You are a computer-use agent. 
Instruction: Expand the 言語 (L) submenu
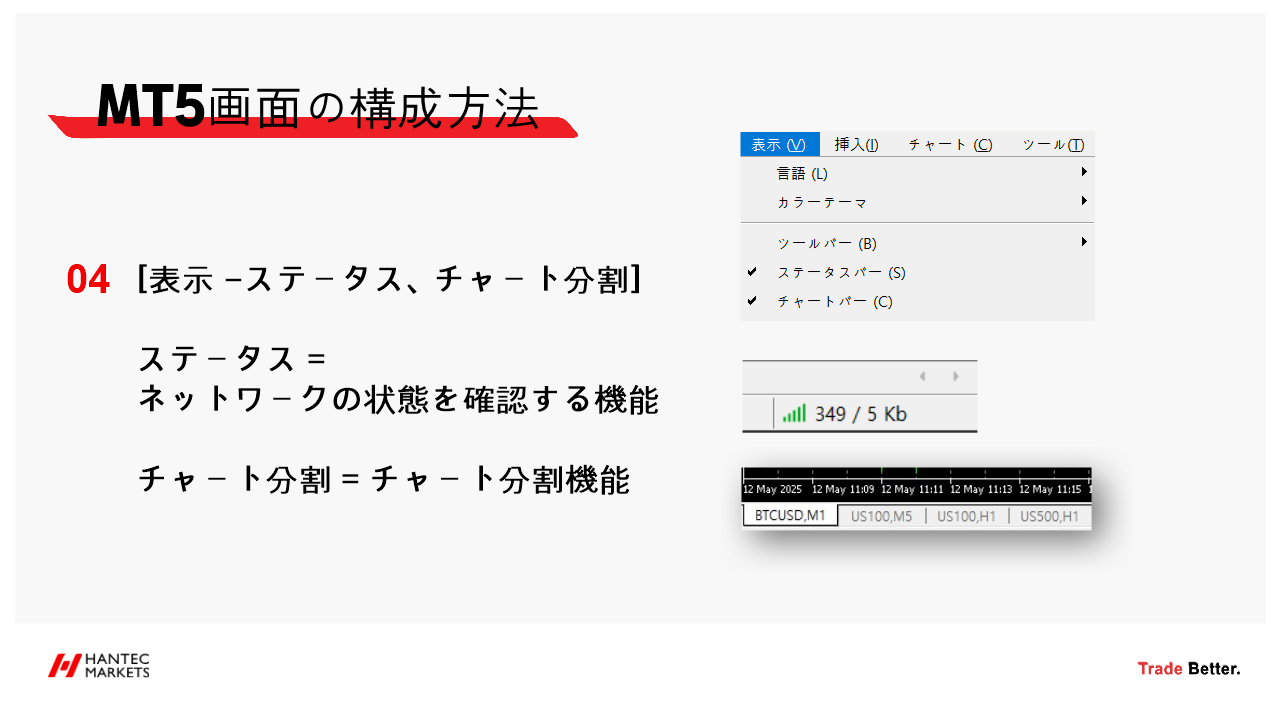coord(1084,172)
